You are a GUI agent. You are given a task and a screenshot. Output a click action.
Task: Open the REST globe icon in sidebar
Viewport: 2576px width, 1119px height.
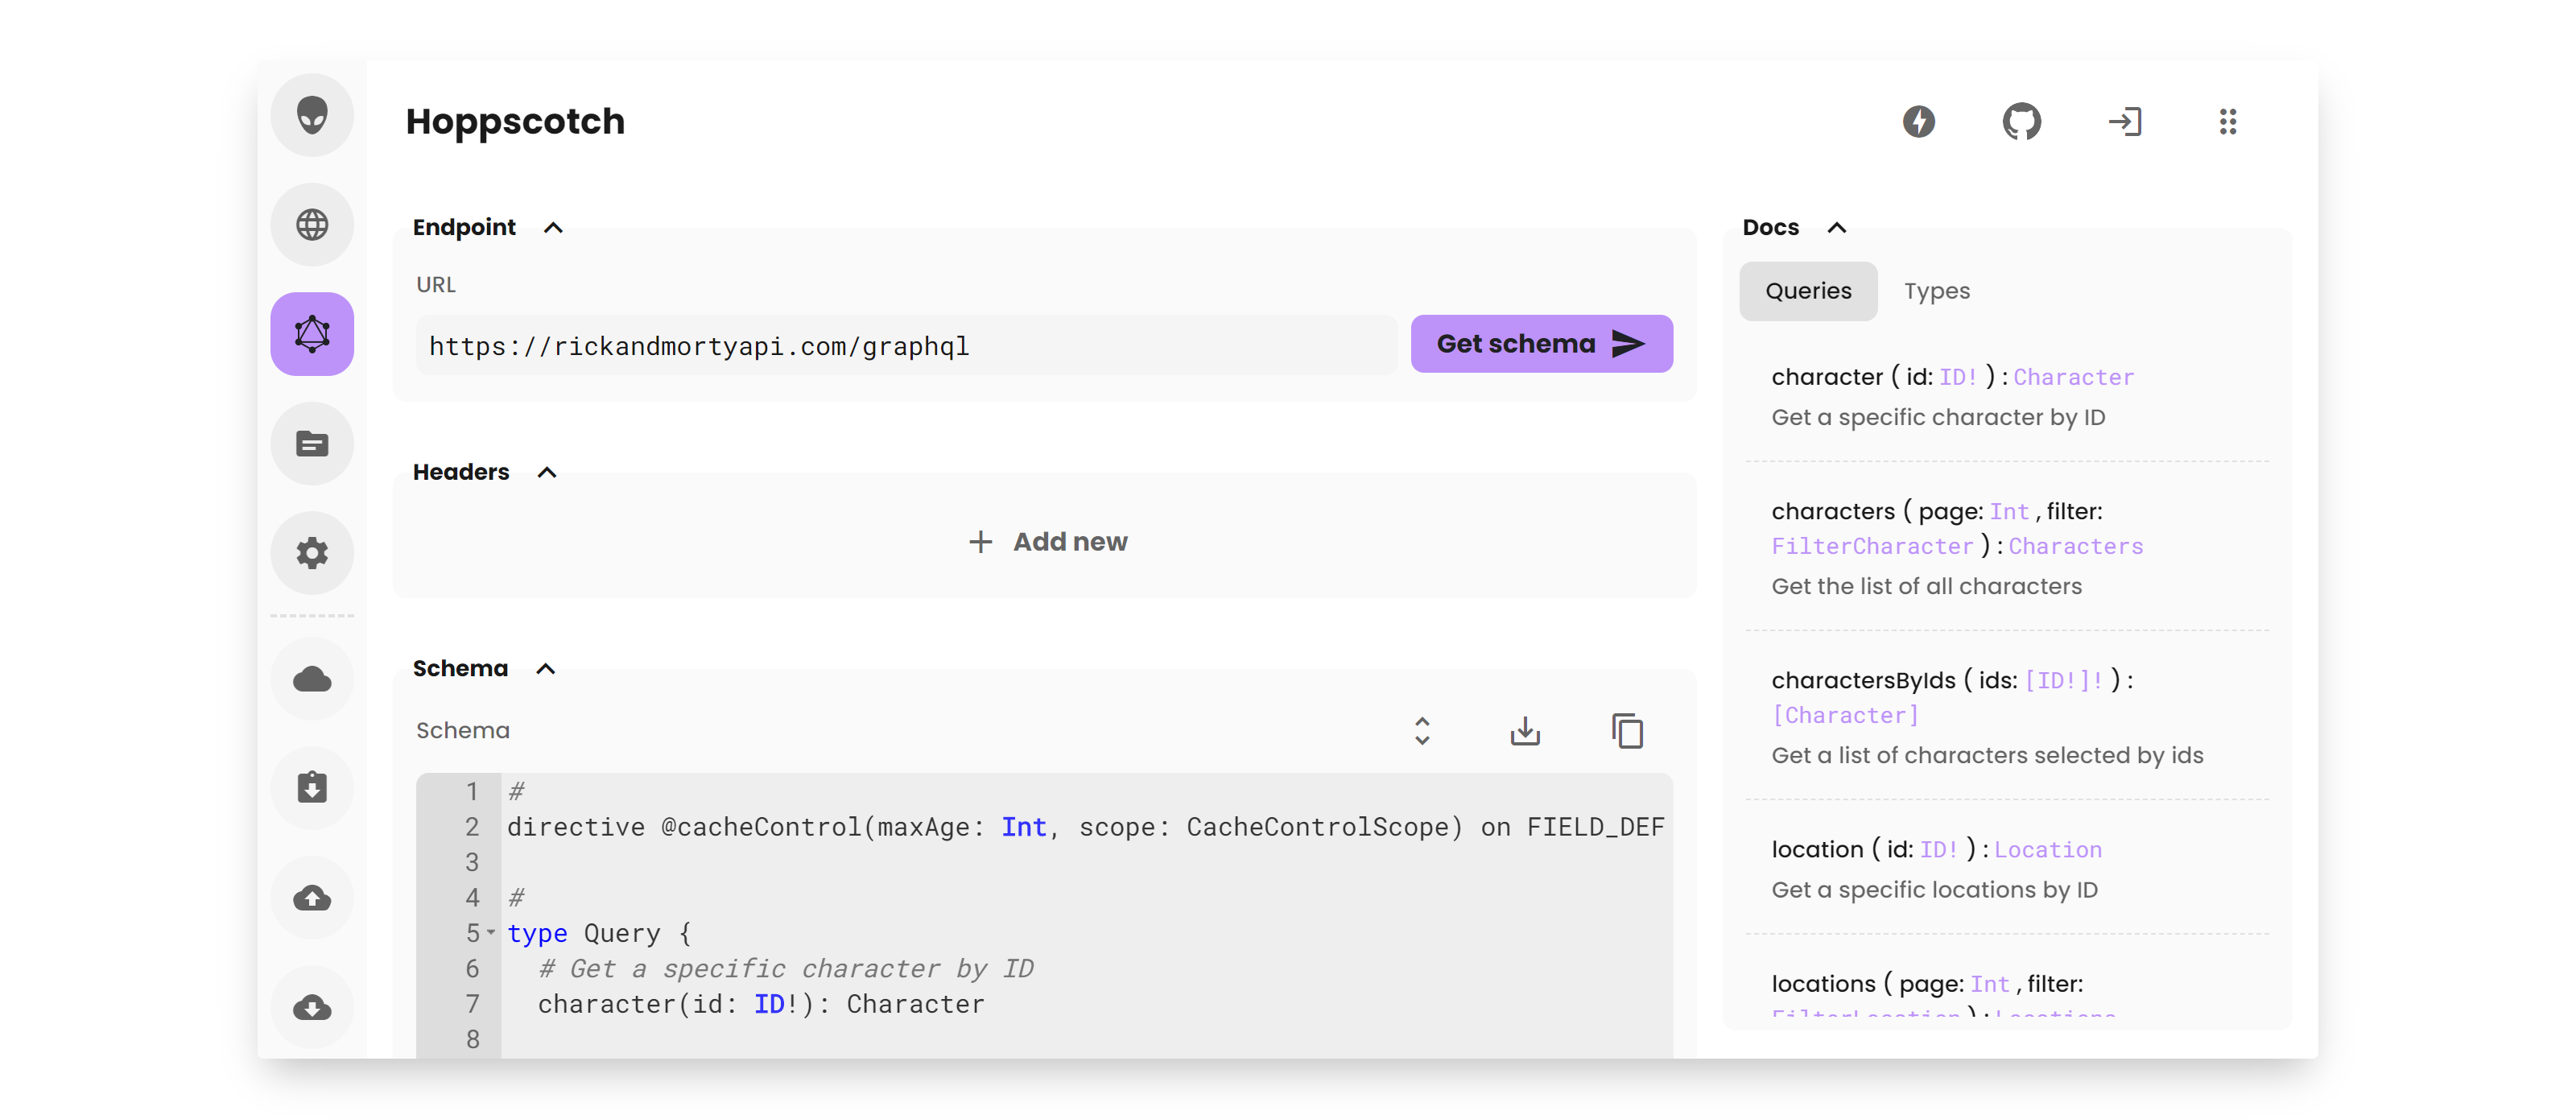tap(312, 224)
